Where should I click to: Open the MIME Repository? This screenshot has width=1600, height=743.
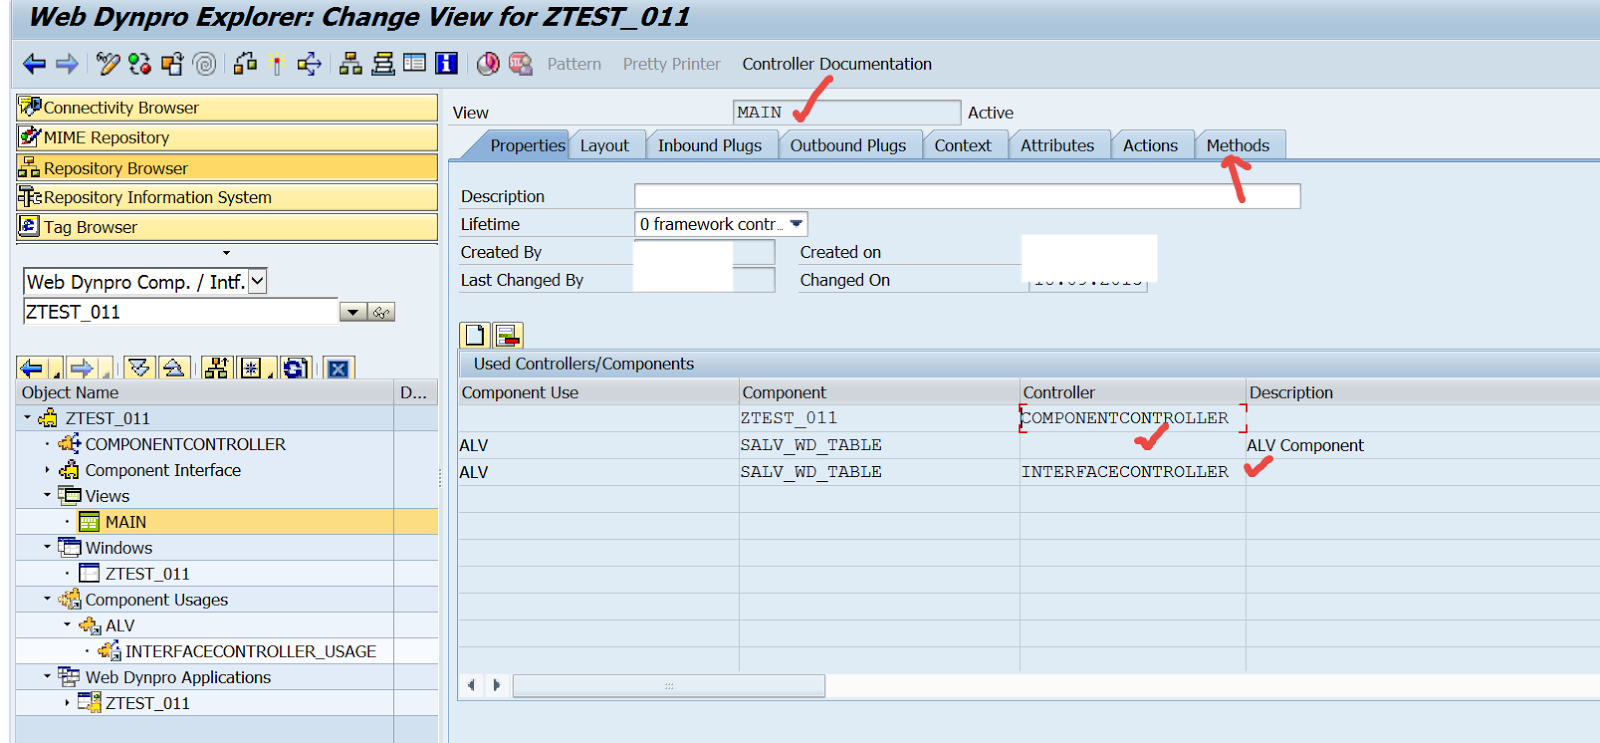pyautogui.click(x=227, y=138)
